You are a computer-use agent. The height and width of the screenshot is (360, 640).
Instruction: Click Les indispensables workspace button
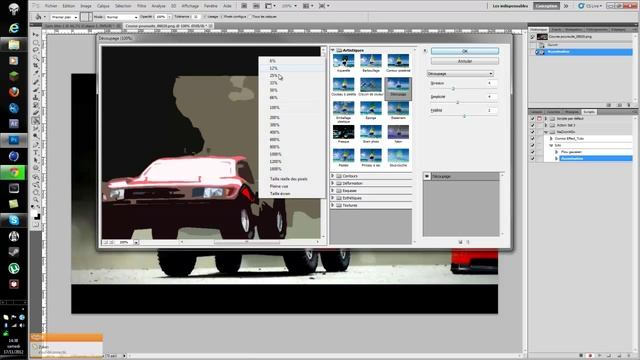click(510, 6)
